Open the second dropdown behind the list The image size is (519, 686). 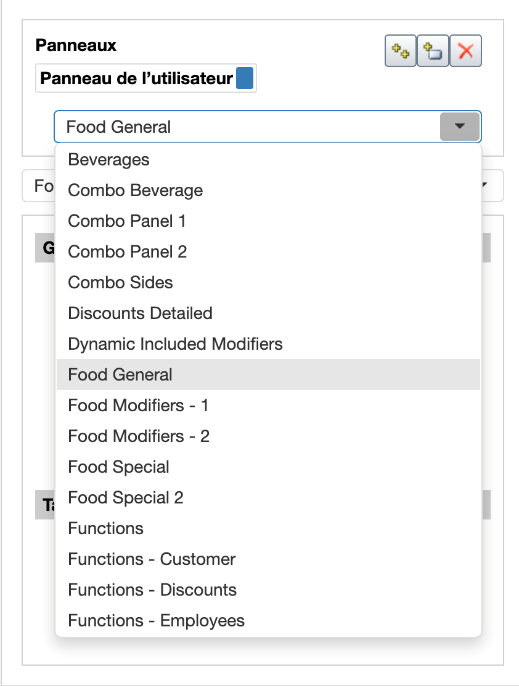(x=492, y=186)
